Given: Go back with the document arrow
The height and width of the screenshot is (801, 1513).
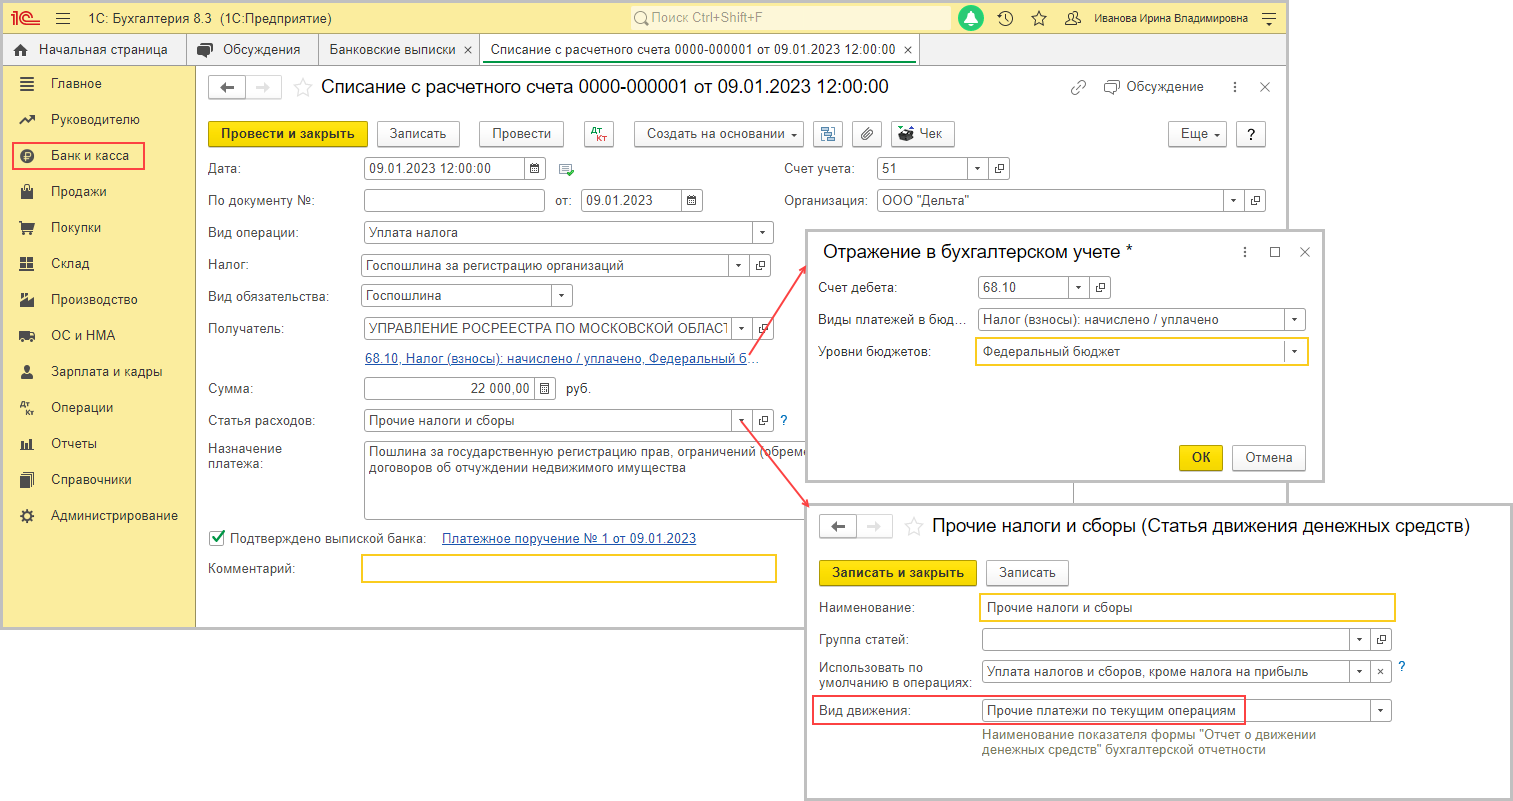Looking at the screenshot, I should (x=227, y=88).
